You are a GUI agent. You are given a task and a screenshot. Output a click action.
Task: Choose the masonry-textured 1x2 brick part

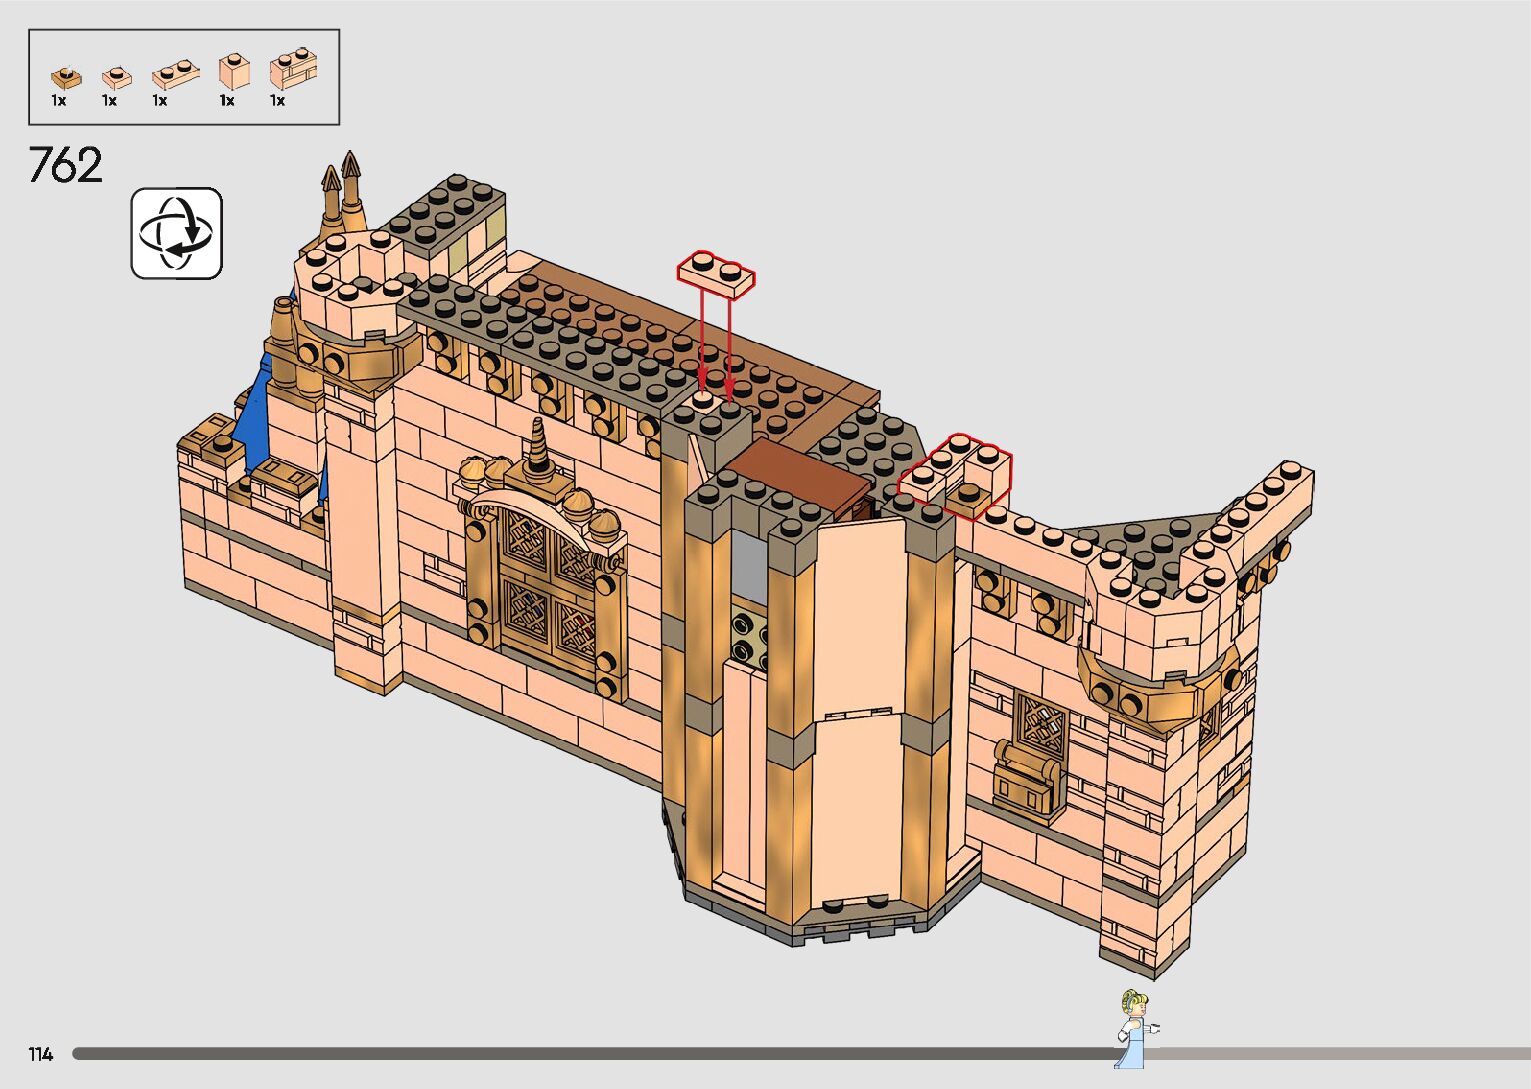tap(293, 71)
